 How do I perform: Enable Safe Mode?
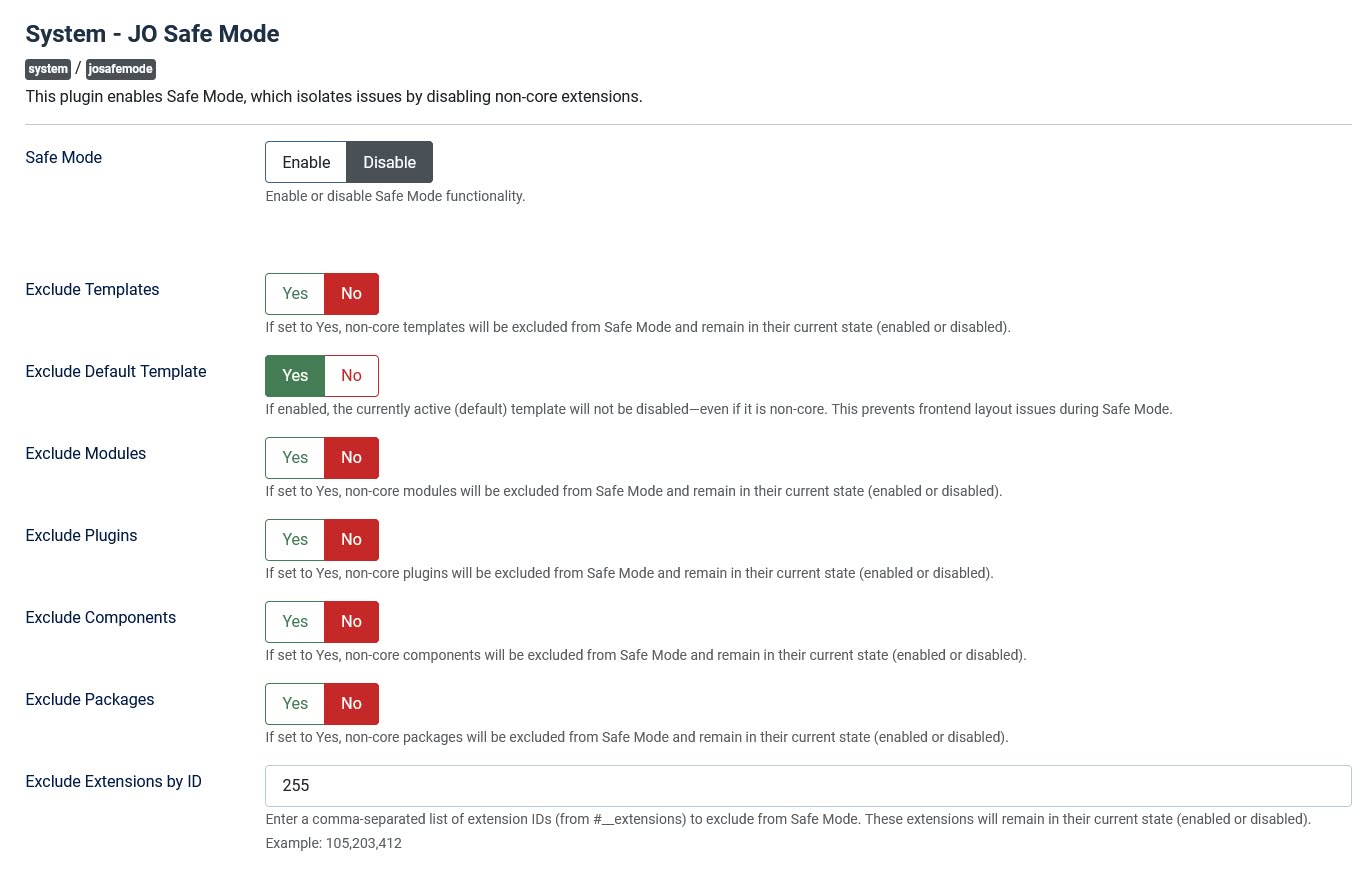[306, 162]
